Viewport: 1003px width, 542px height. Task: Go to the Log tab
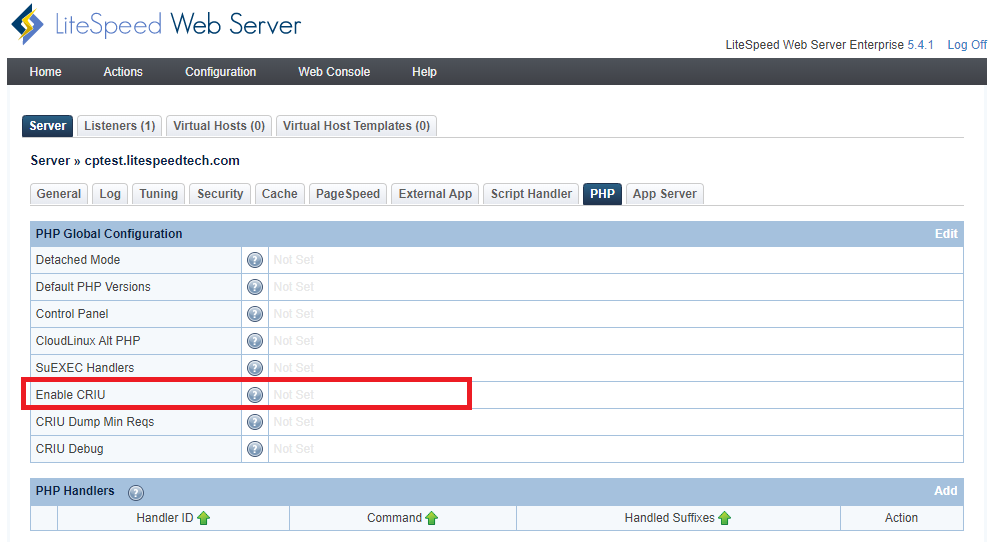[110, 194]
